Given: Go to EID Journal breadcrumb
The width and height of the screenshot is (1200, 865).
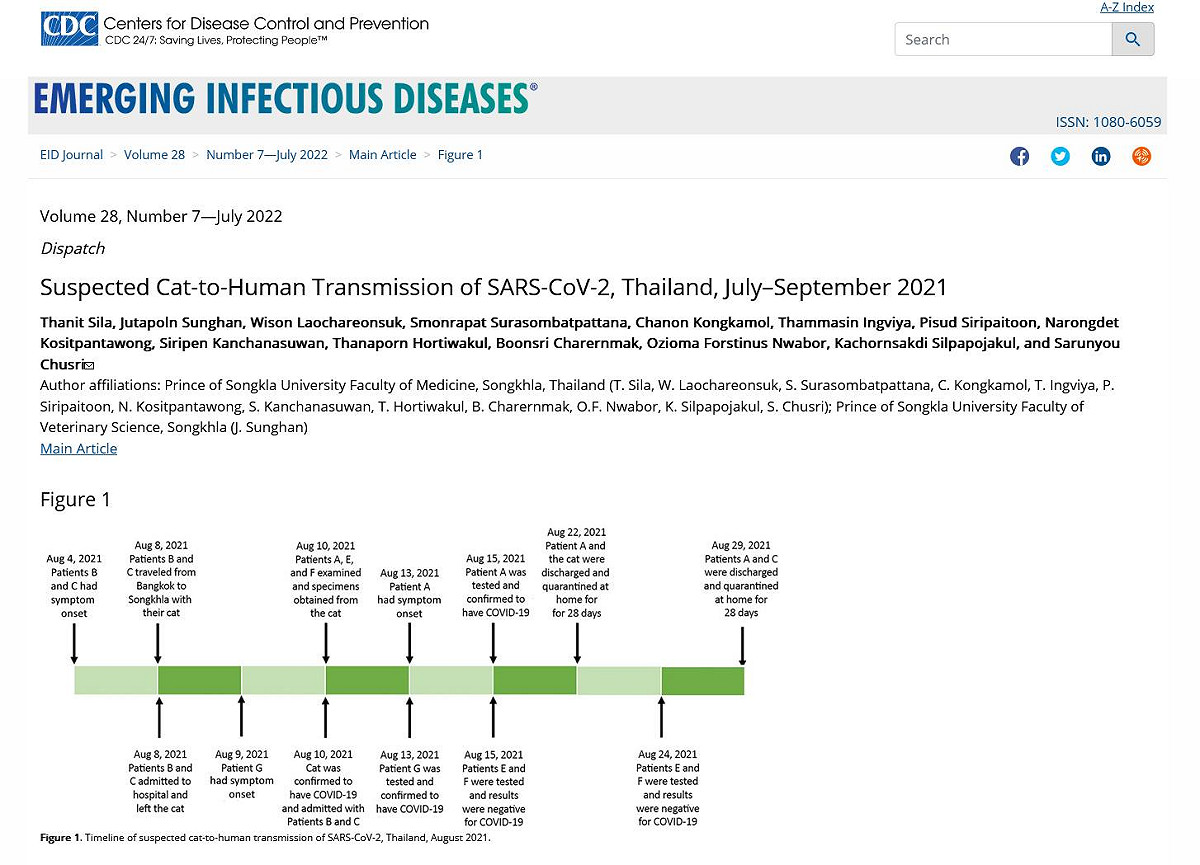Looking at the screenshot, I should click(71, 155).
